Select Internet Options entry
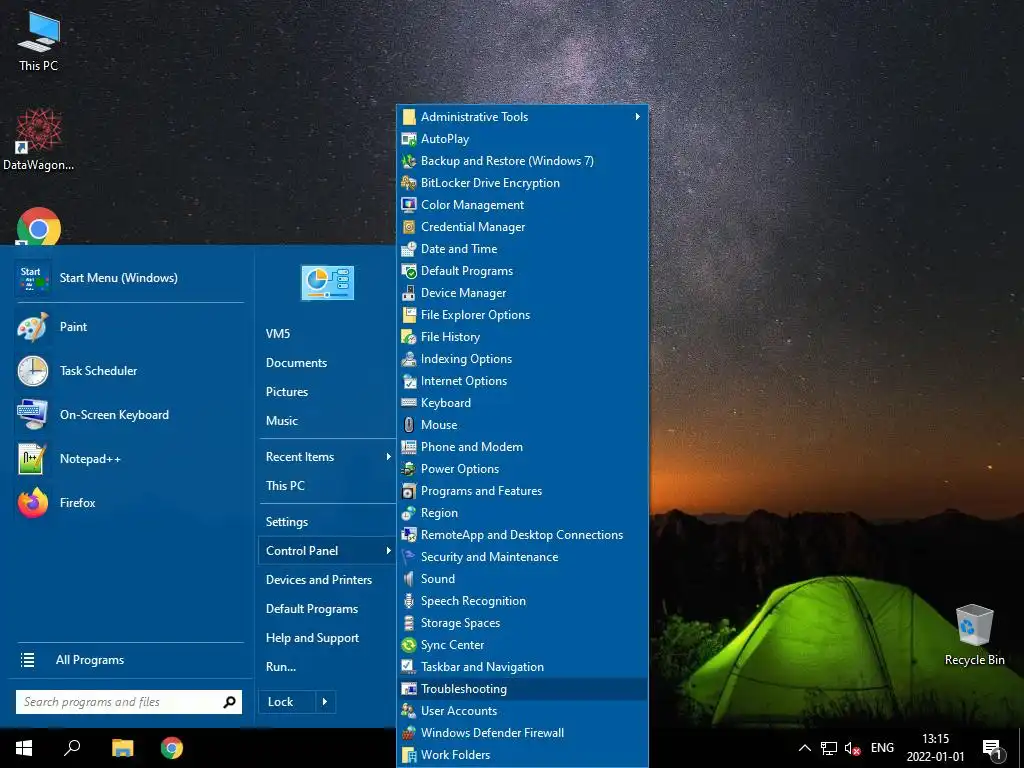The height and width of the screenshot is (768, 1024). point(522,381)
